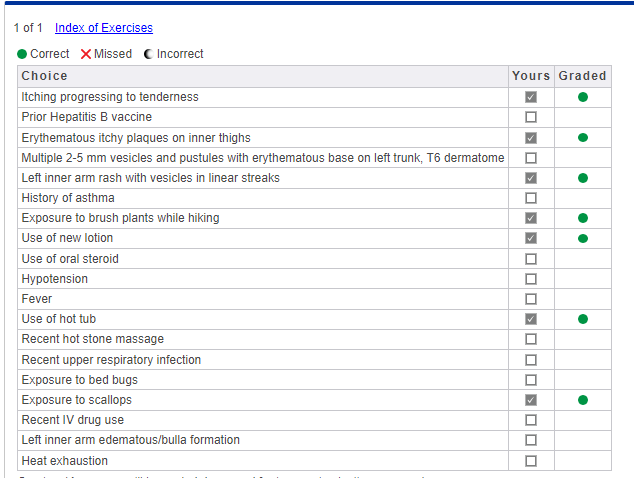Check the Recent hot stone massage box
The image size is (634, 490).
click(x=531, y=339)
